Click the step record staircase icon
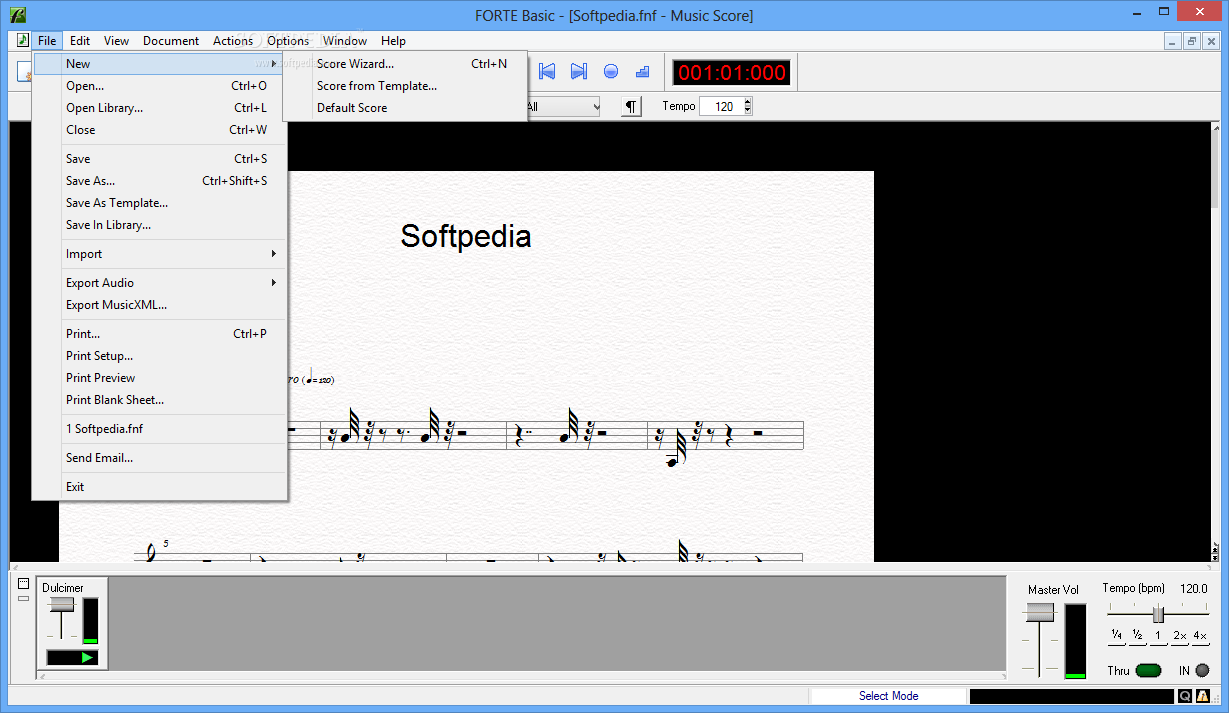 pos(643,71)
